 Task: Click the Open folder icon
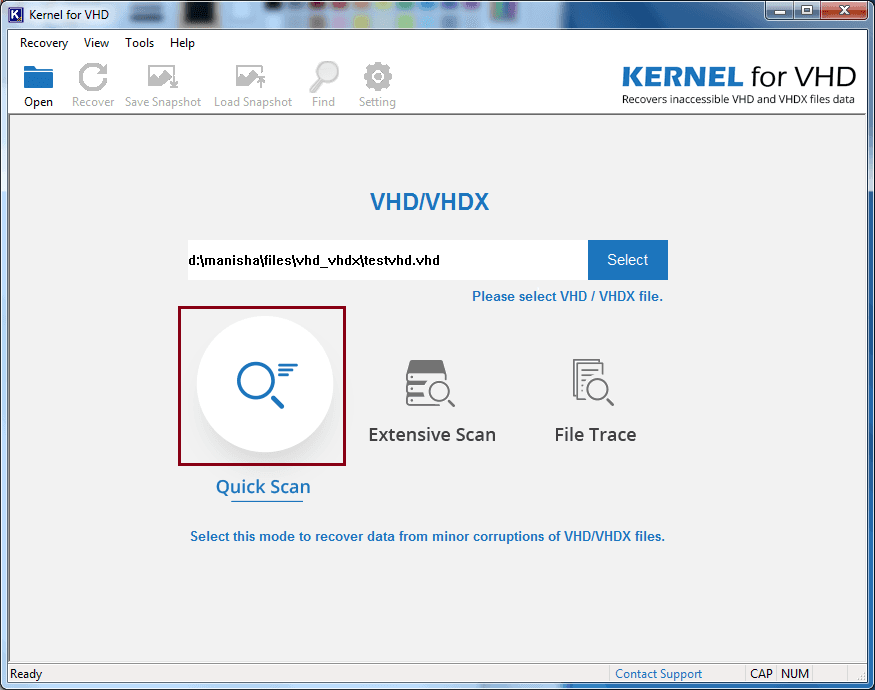[x=38, y=77]
